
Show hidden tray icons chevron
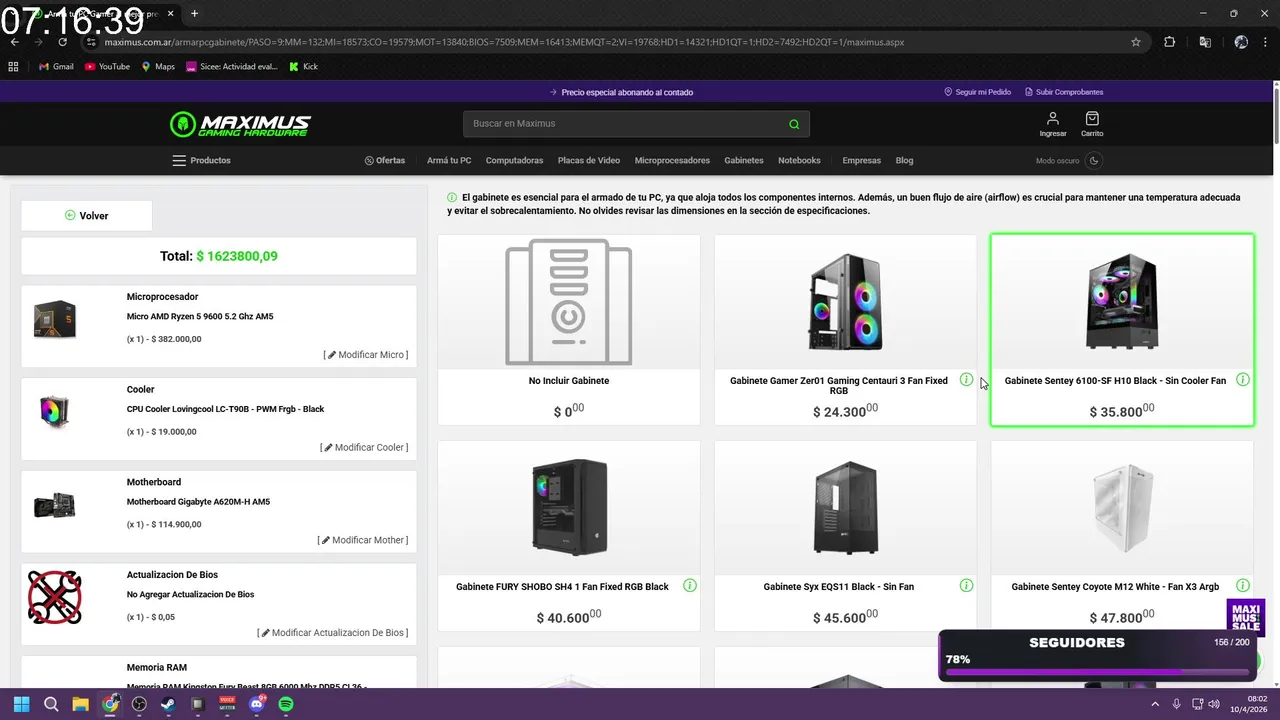pyautogui.click(x=1156, y=704)
